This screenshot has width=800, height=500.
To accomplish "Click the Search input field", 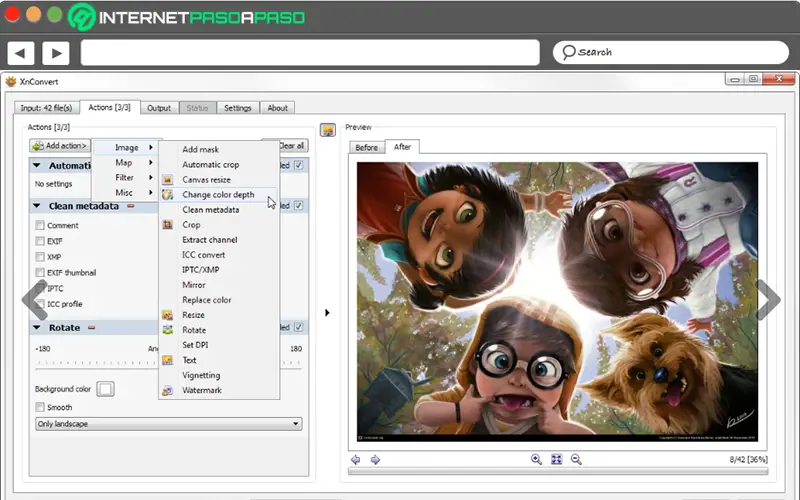I will click(x=670, y=52).
